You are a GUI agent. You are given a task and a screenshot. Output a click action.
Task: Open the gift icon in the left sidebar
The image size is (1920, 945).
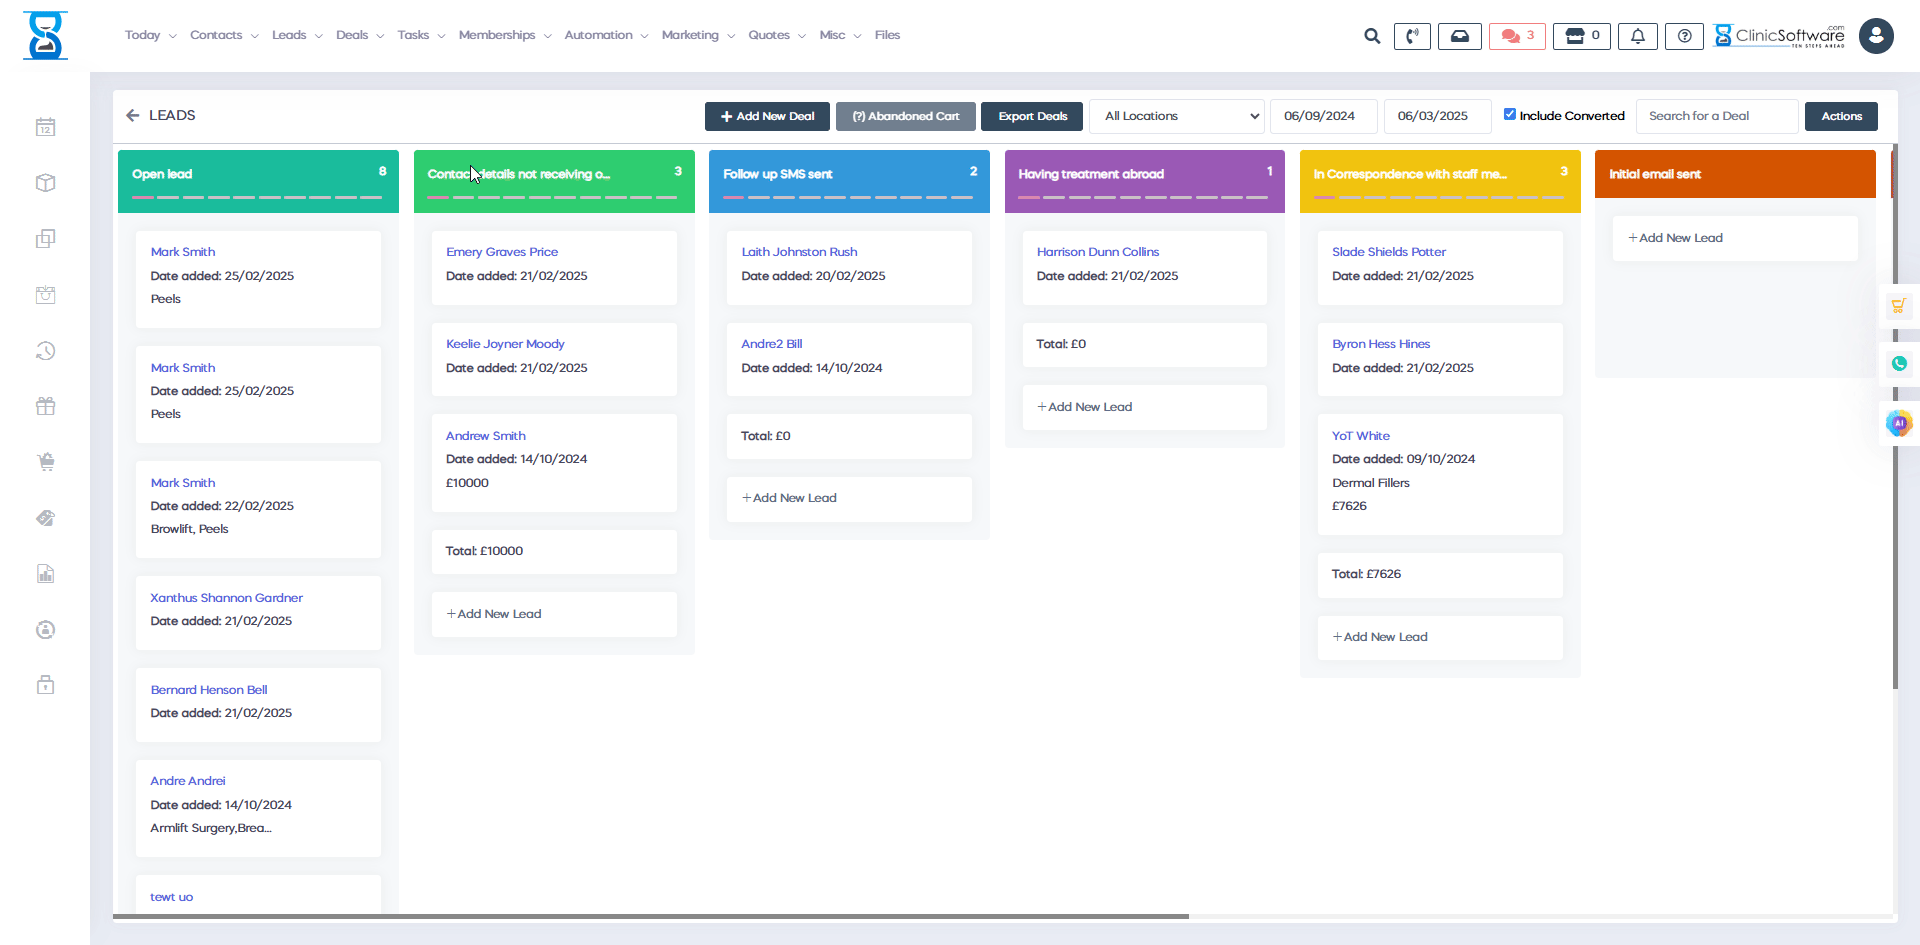45,406
